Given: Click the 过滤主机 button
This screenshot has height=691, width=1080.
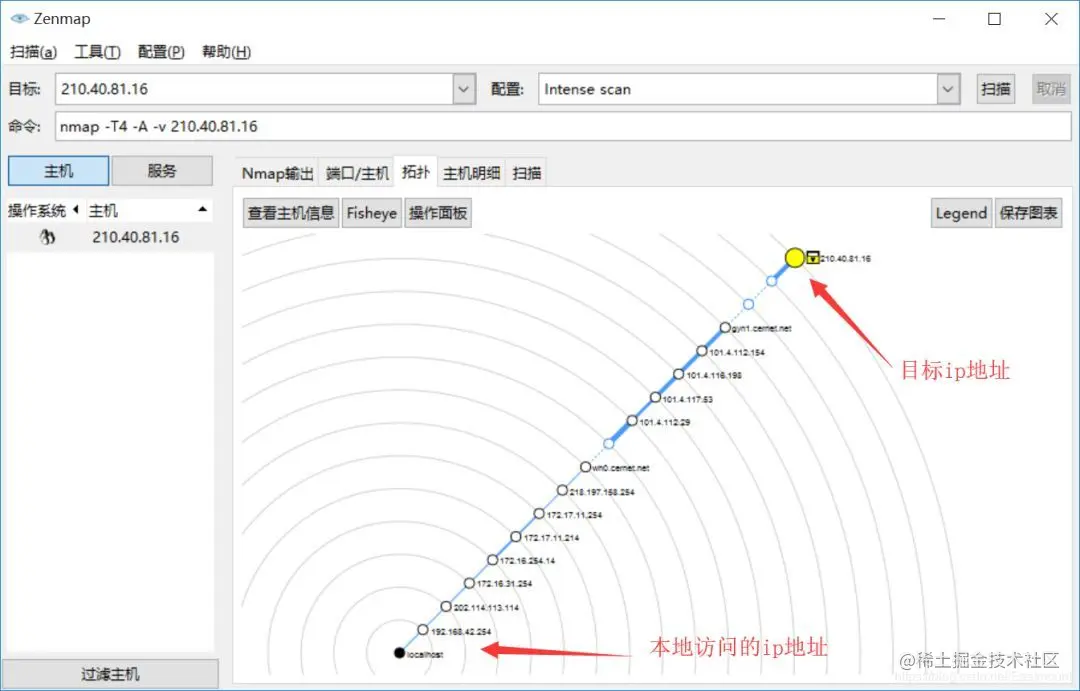Looking at the screenshot, I should 110,672.
